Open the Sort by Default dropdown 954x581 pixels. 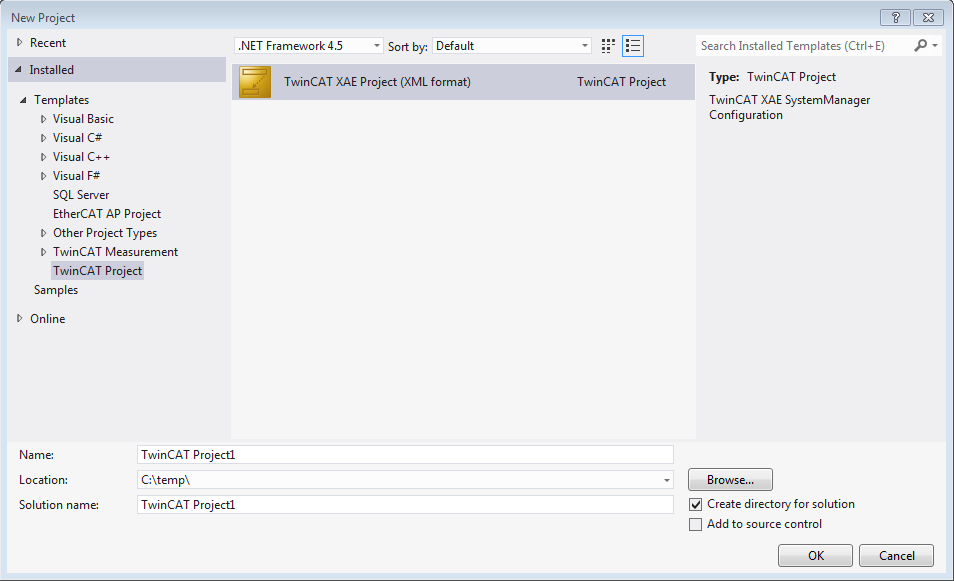(x=512, y=46)
